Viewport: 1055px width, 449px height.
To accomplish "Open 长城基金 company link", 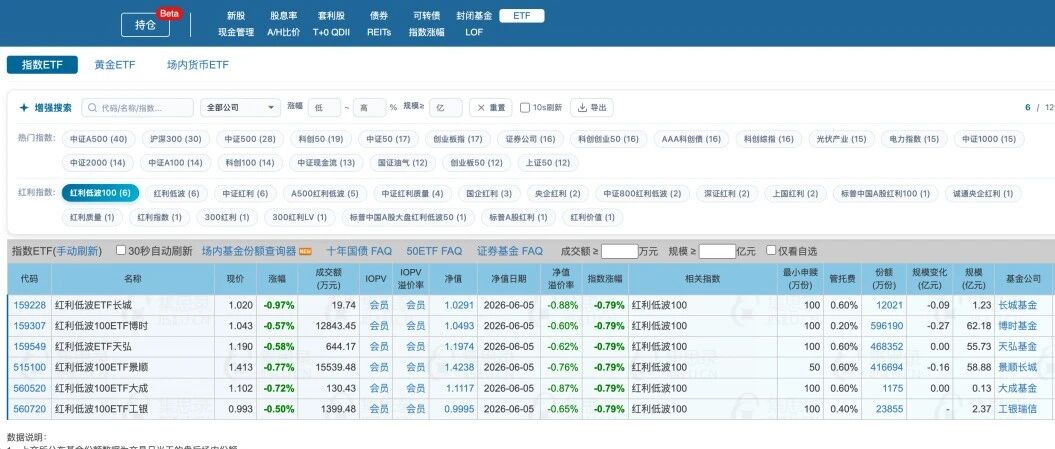I will [x=1017, y=305].
